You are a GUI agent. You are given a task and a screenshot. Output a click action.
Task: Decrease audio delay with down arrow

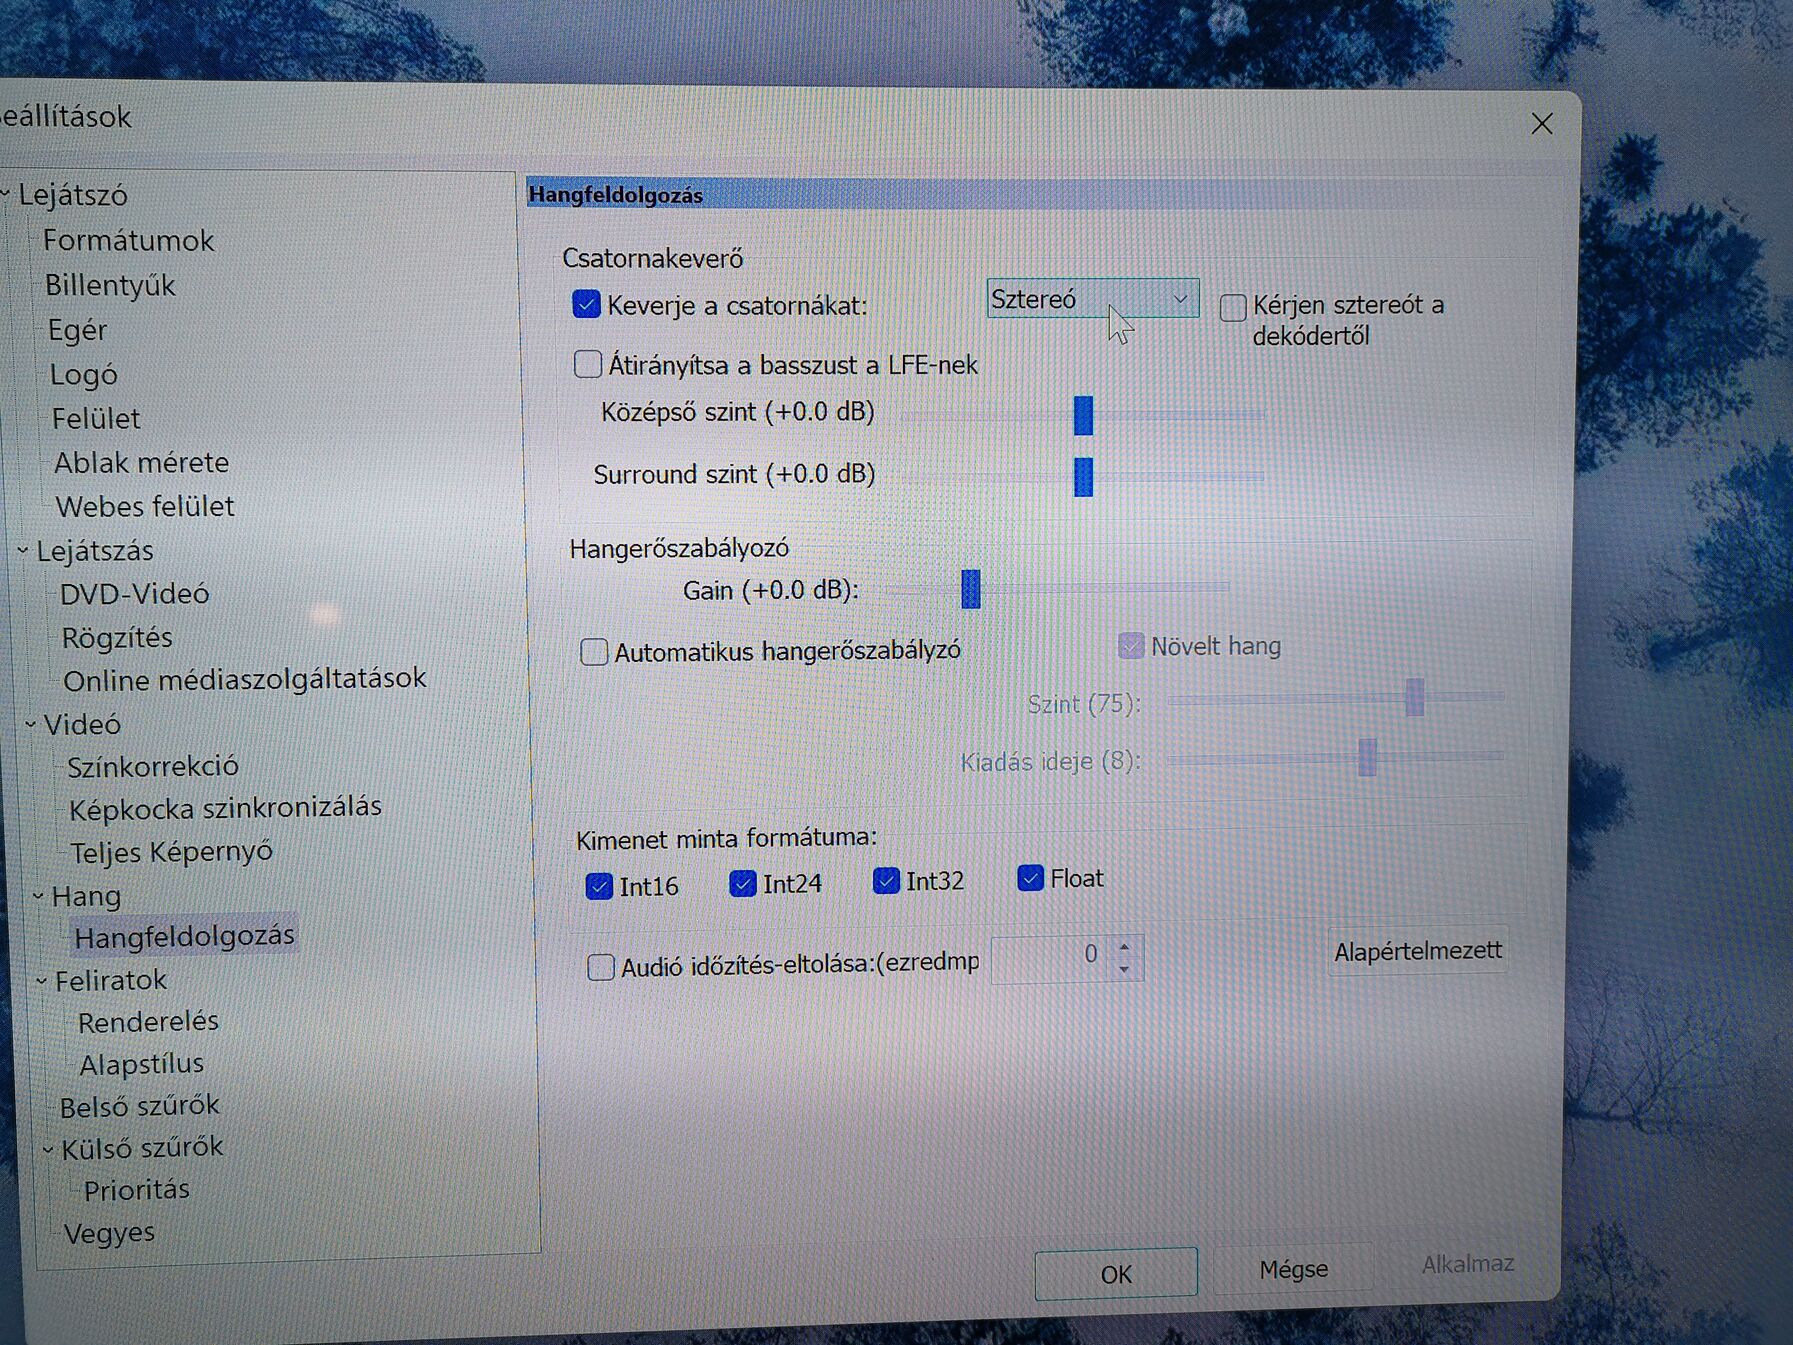coord(1125,969)
